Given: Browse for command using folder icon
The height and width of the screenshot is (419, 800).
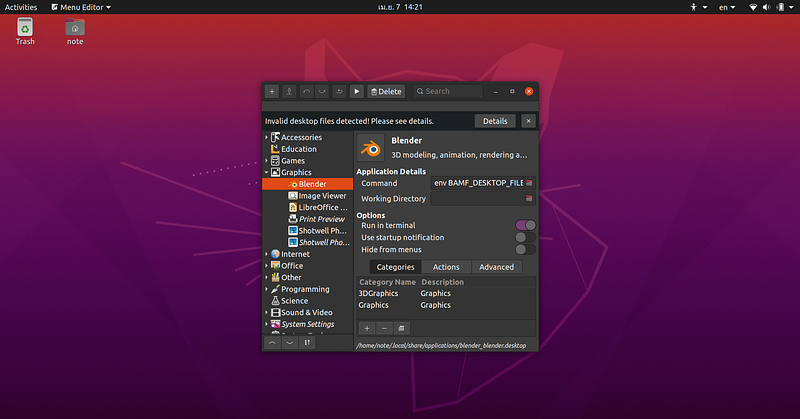Looking at the screenshot, I should coord(529,183).
